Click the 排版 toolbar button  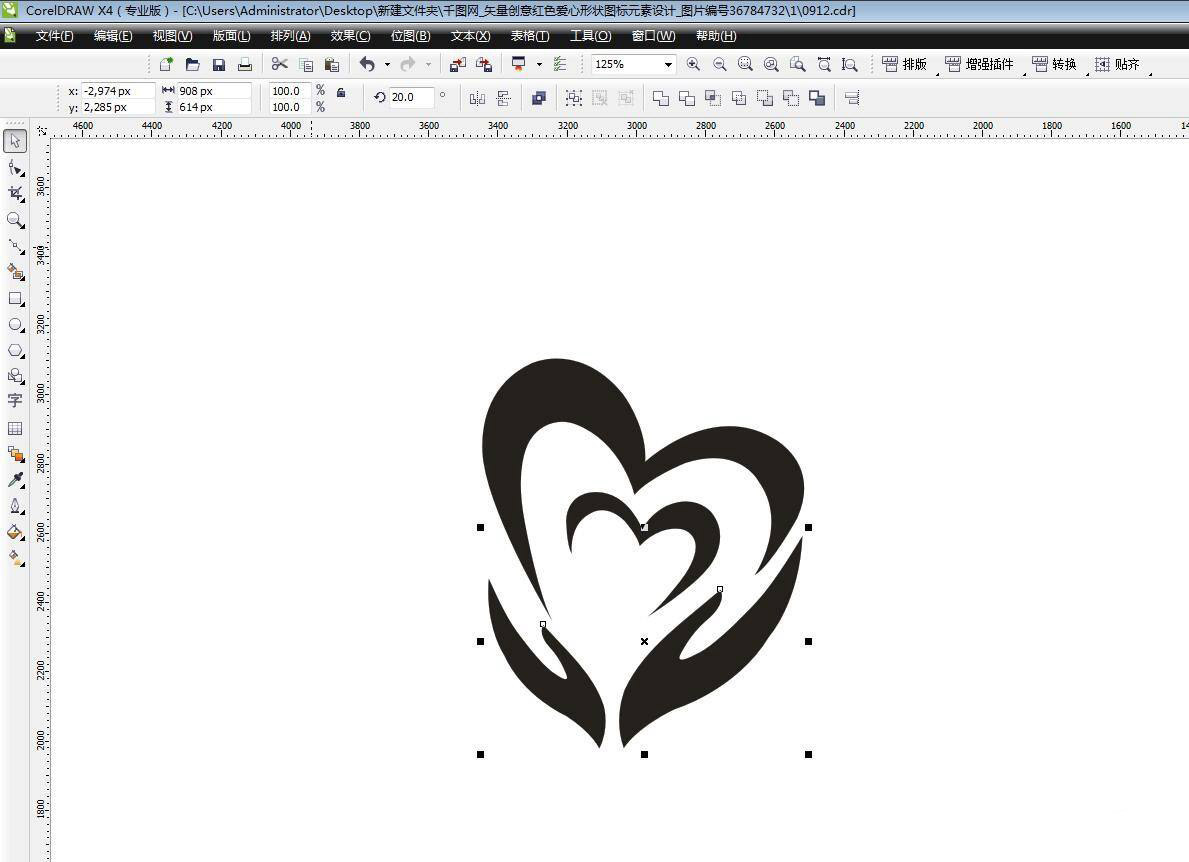[x=905, y=64]
